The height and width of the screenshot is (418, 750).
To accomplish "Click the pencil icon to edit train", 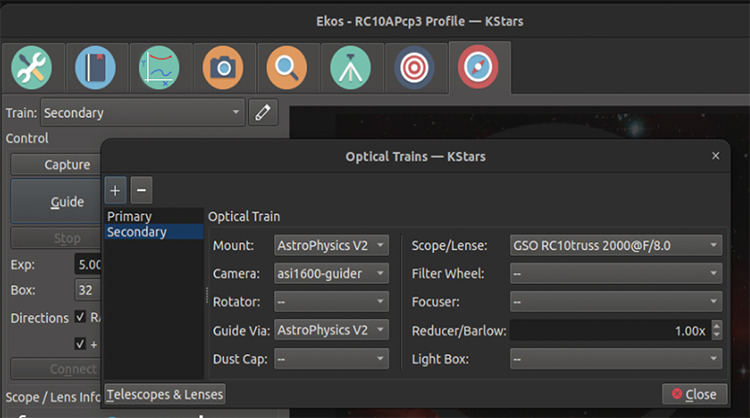I will (x=262, y=112).
